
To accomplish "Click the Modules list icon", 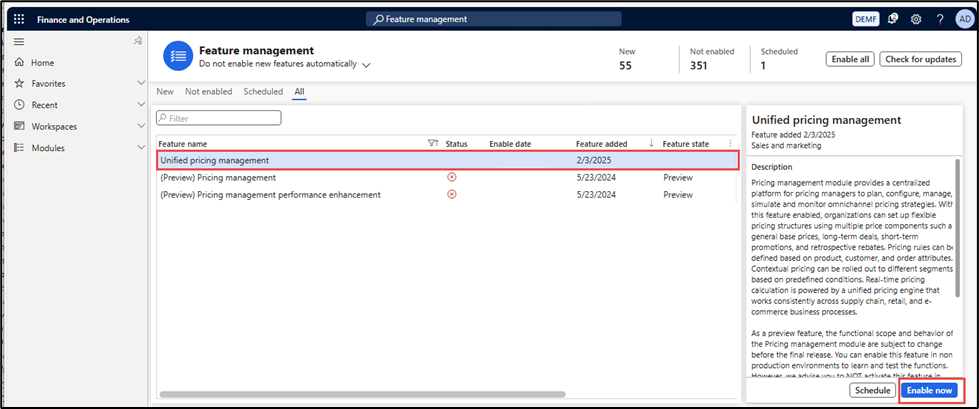I will (x=19, y=148).
